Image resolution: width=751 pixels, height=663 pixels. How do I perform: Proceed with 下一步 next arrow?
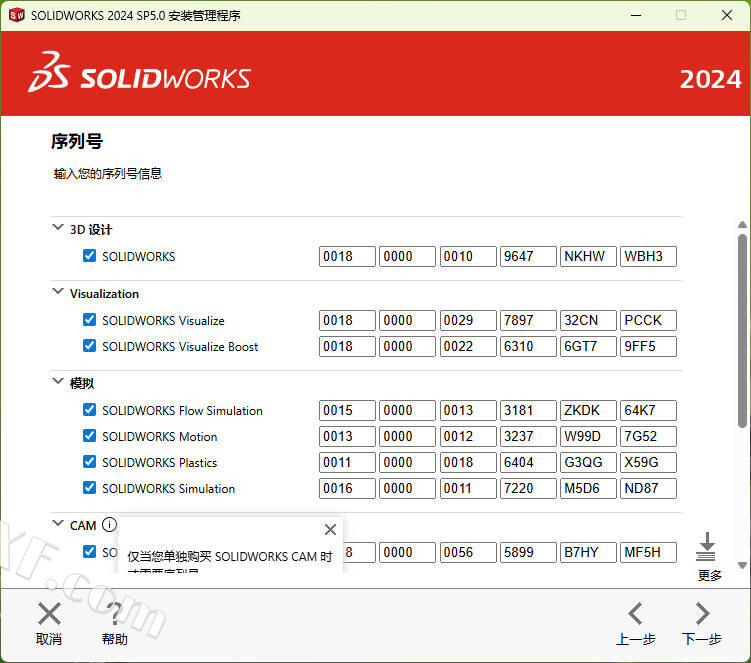click(x=702, y=614)
